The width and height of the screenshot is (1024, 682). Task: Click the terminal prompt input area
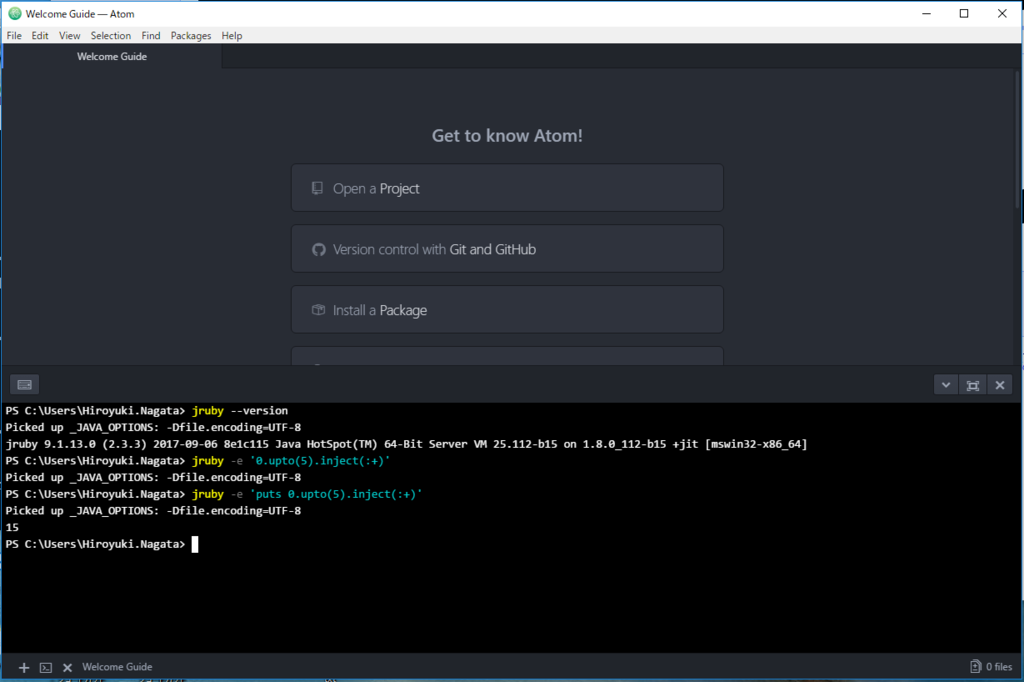[x=195, y=544]
